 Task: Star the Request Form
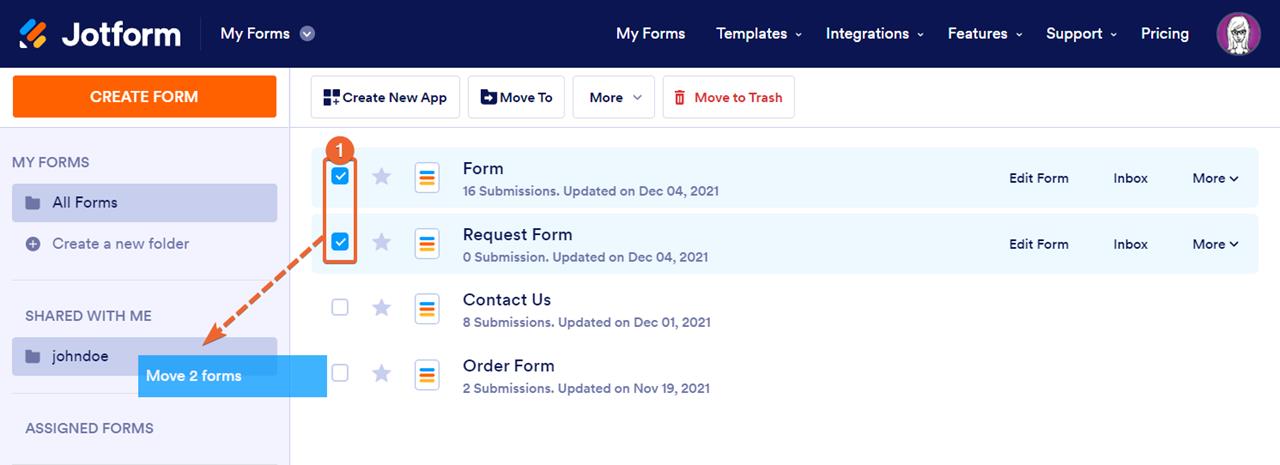[x=381, y=242]
